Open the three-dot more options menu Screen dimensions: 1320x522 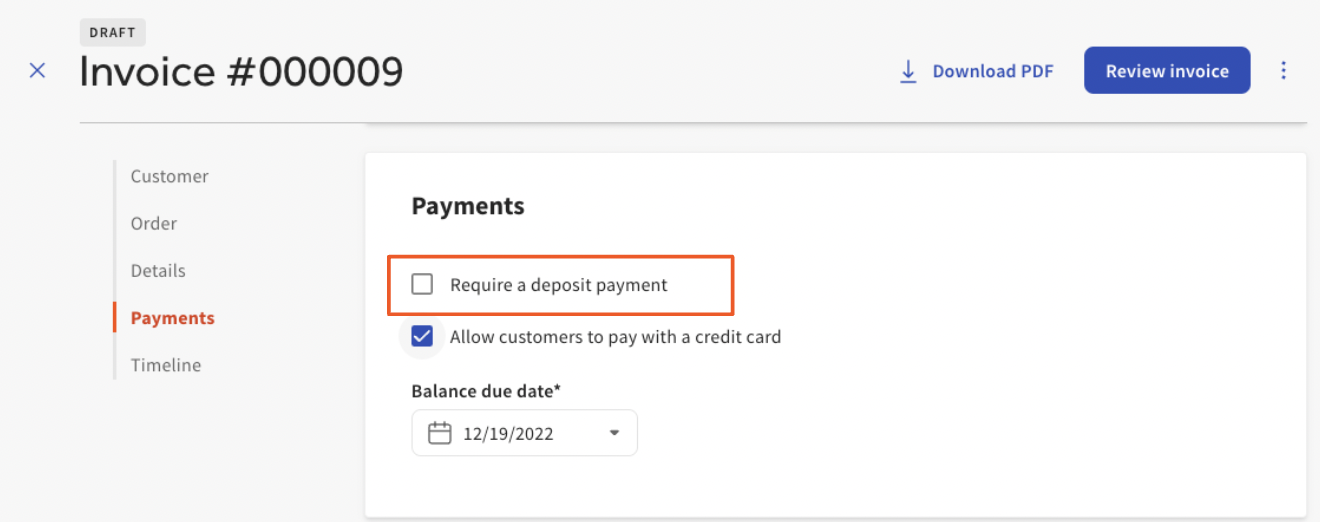point(1284,71)
